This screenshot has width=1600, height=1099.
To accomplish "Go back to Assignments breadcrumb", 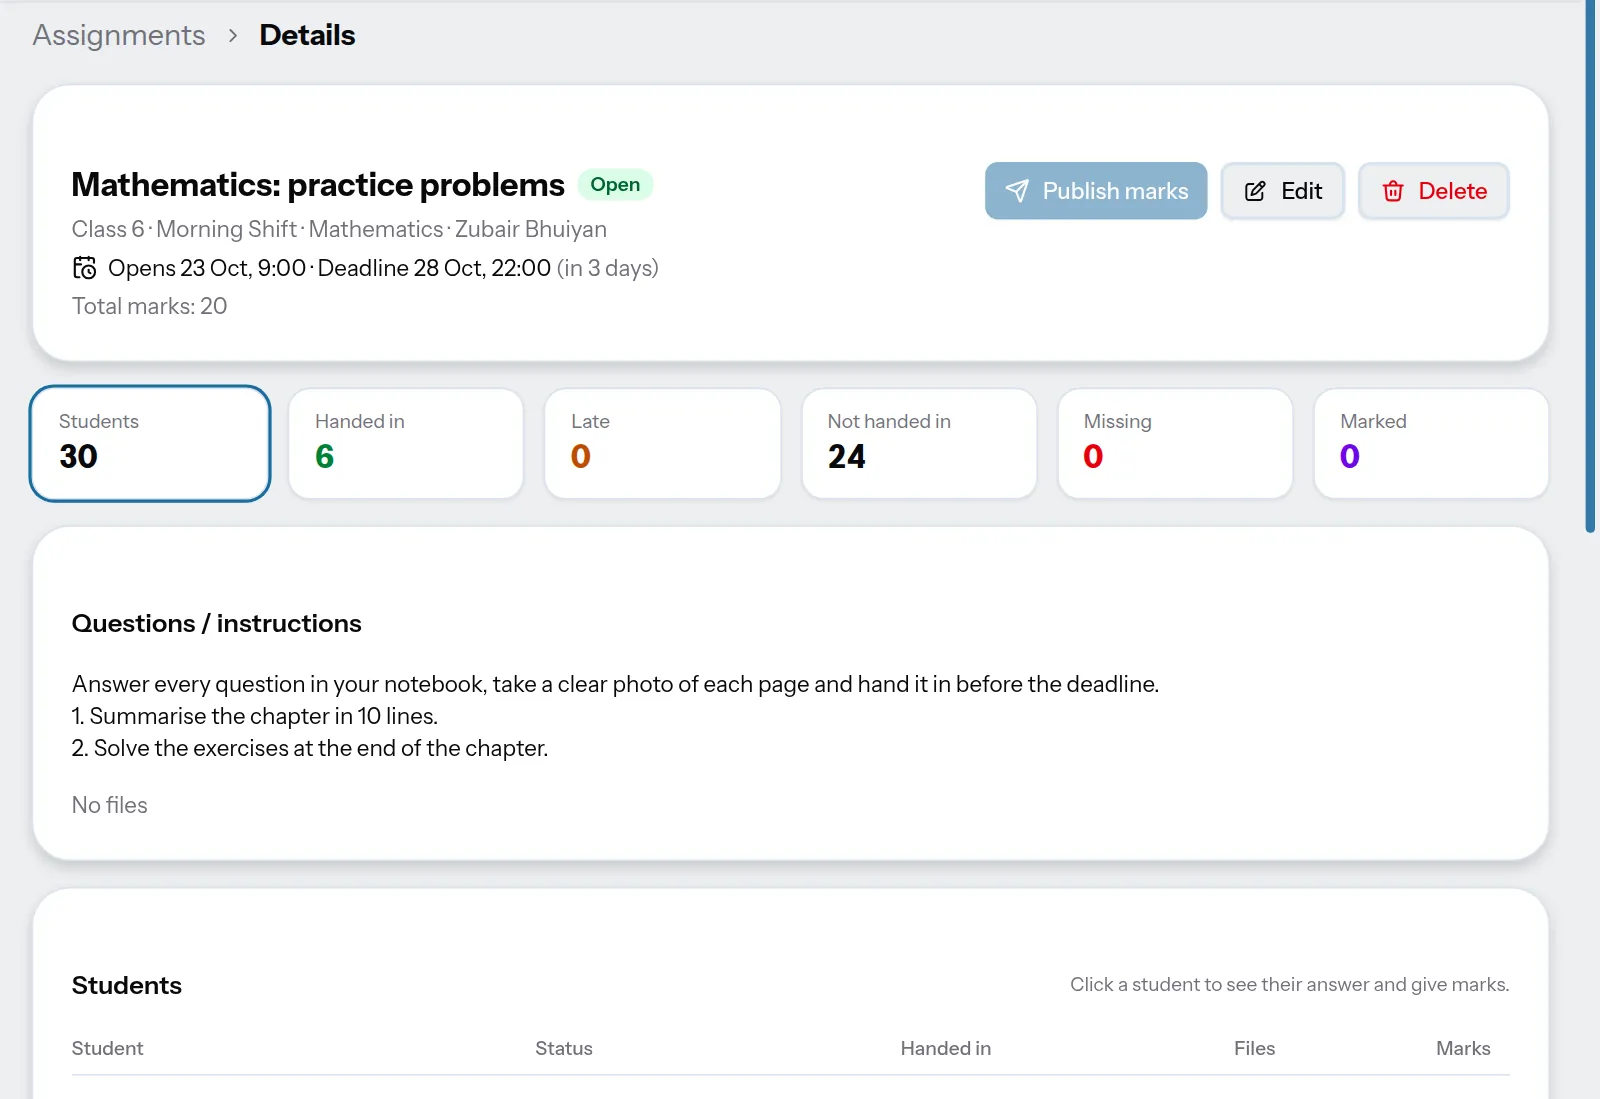I will (x=119, y=35).
